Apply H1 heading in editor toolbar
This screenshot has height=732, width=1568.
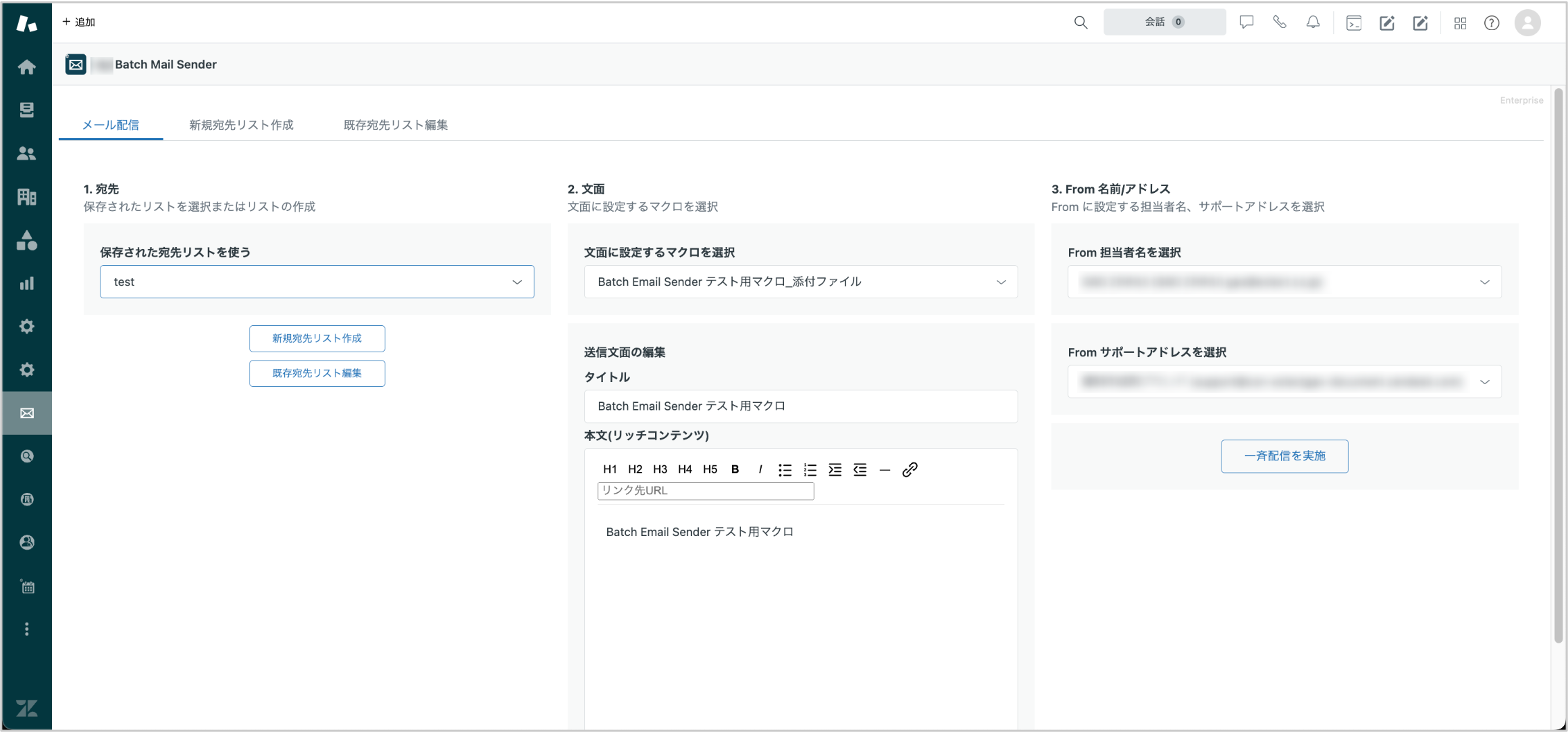(610, 469)
